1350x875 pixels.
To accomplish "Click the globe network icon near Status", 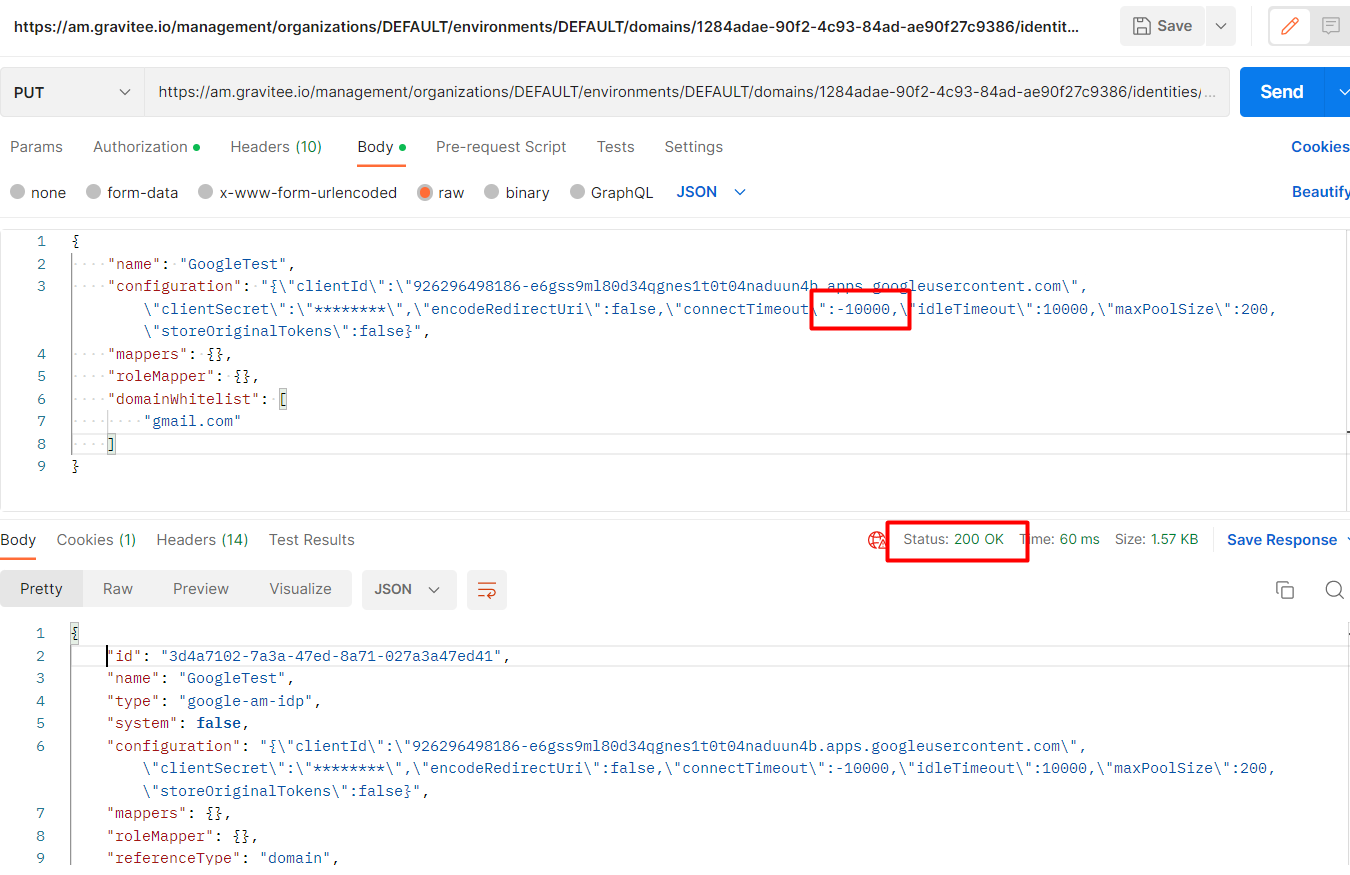I will tap(877, 540).
